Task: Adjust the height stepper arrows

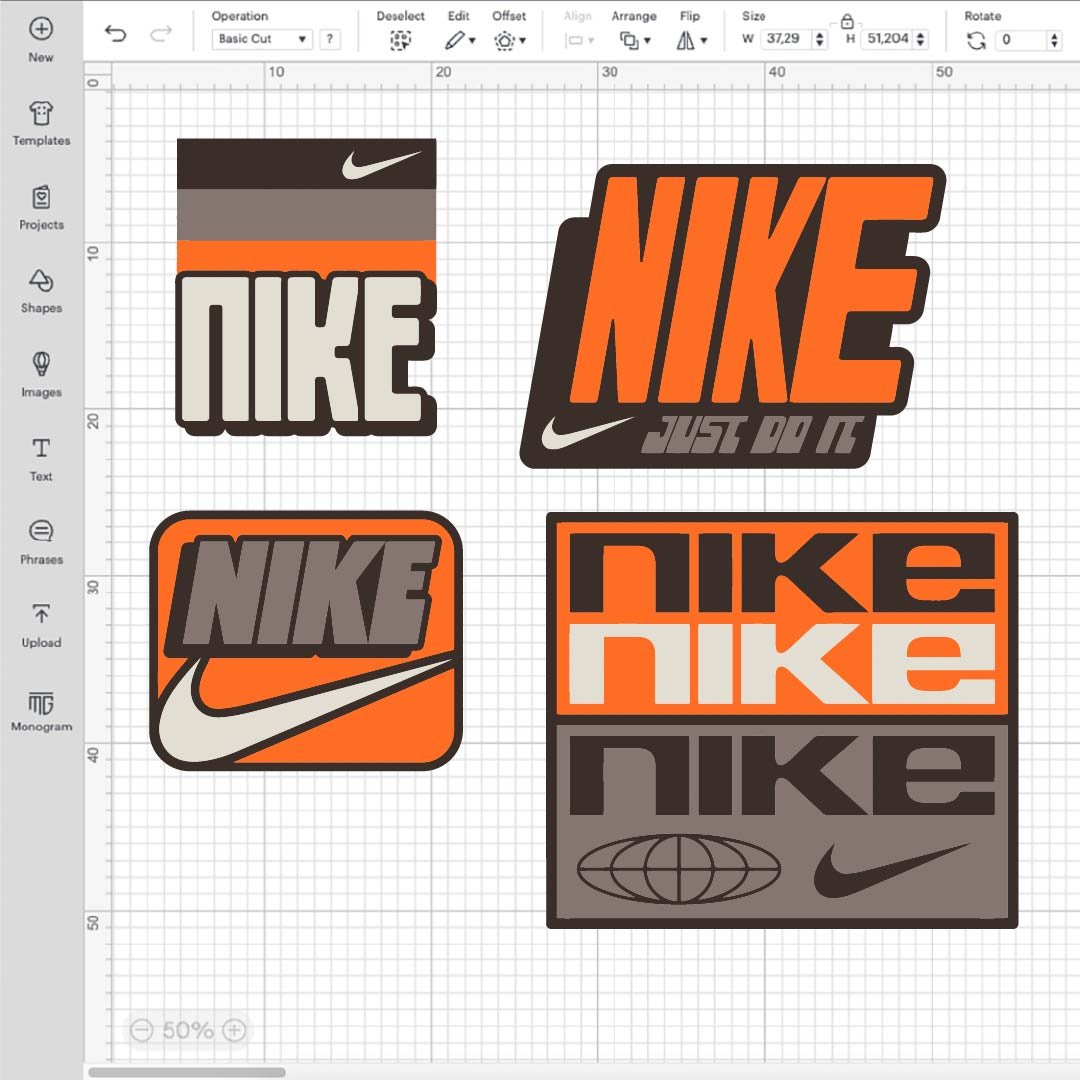Action: 921,39
